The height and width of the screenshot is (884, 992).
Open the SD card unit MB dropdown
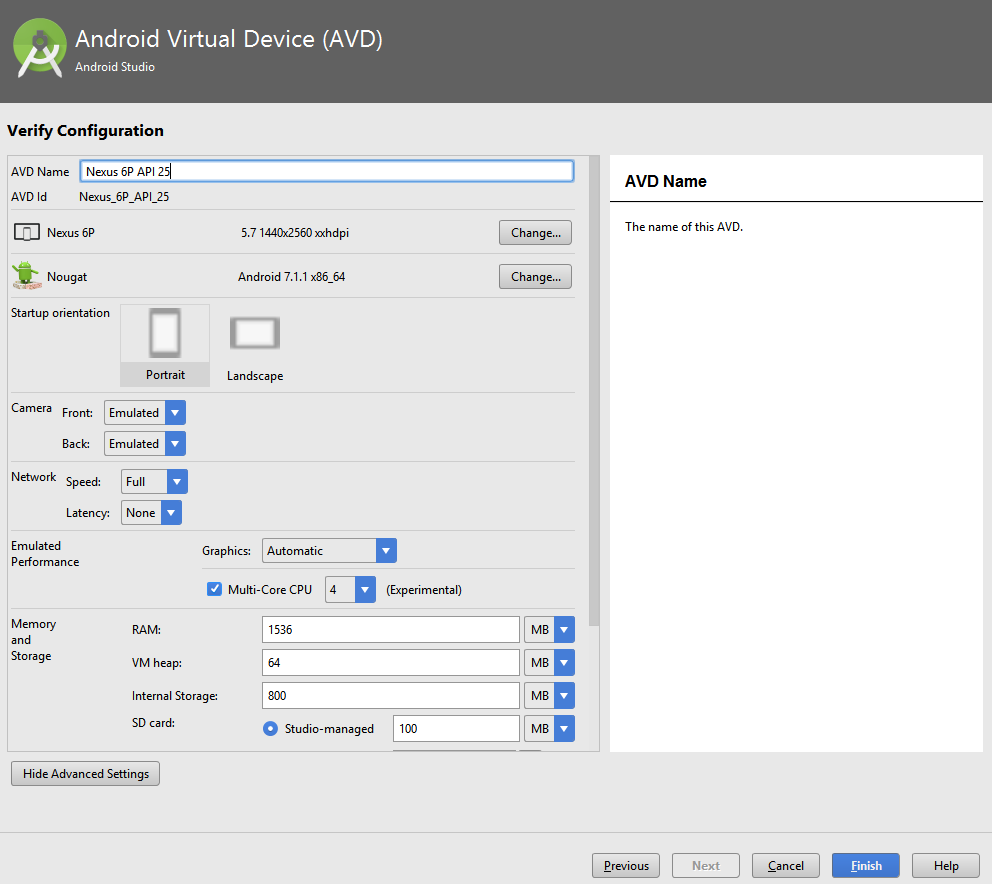pos(549,728)
